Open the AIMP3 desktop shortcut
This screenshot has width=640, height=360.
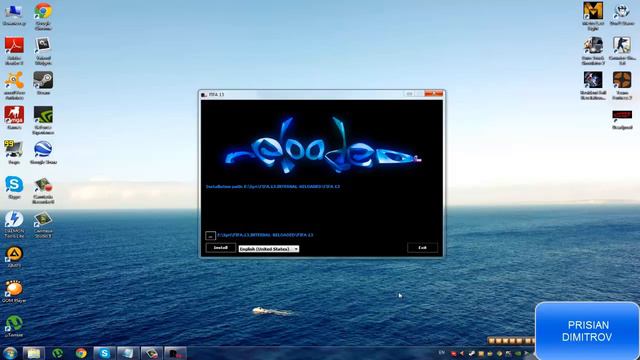(x=14, y=257)
